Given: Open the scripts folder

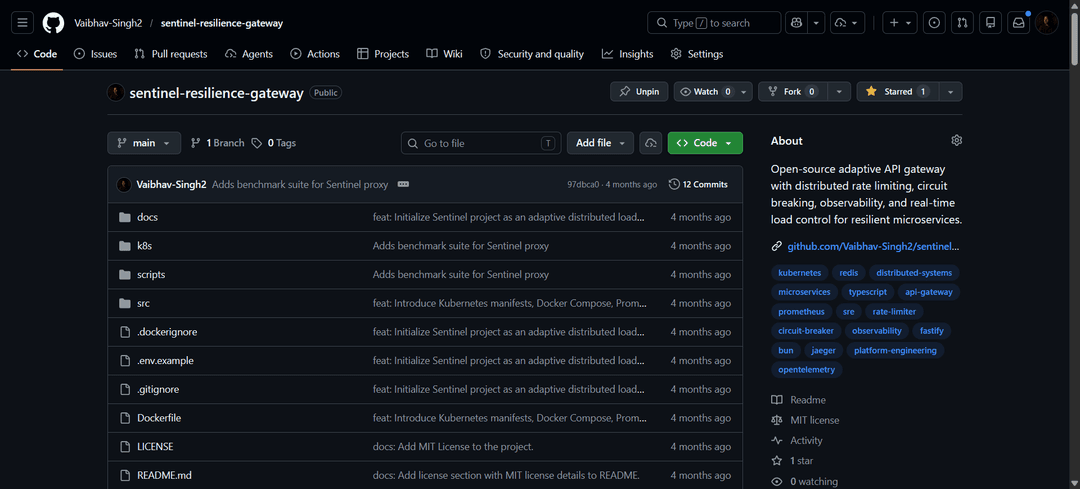Looking at the screenshot, I should pos(151,275).
